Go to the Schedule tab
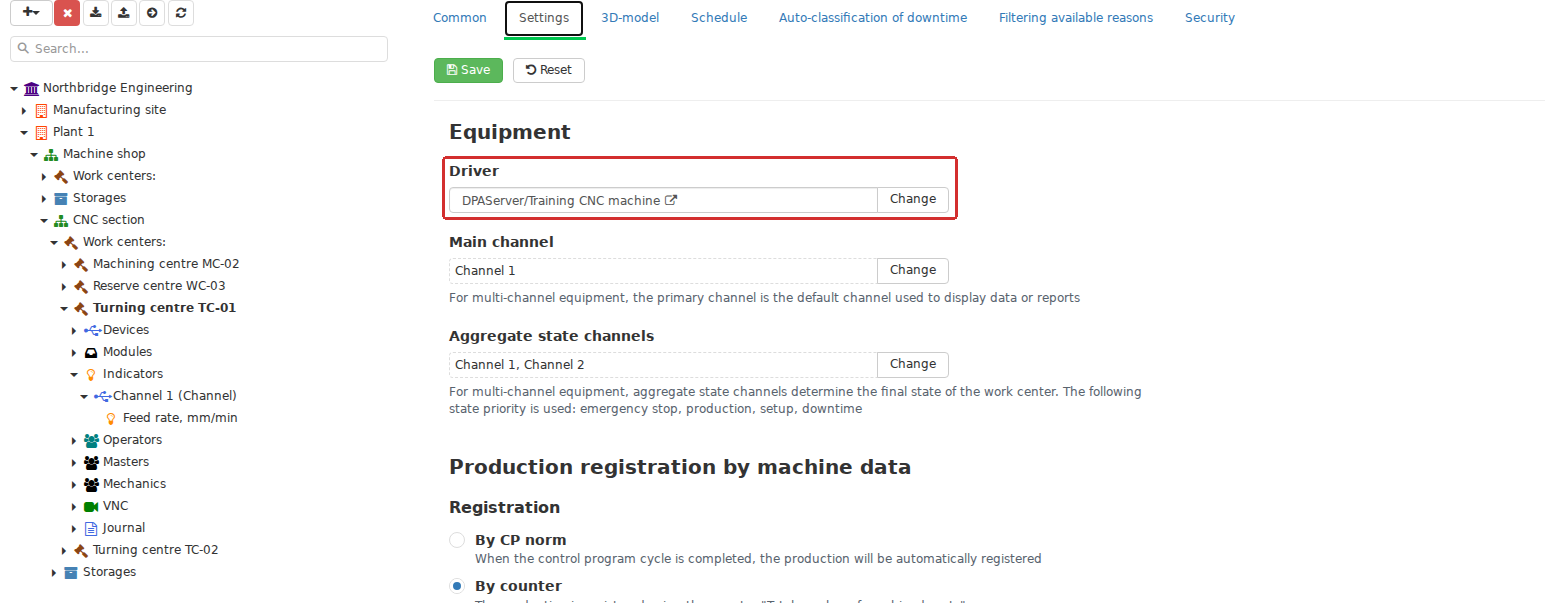 tap(719, 18)
